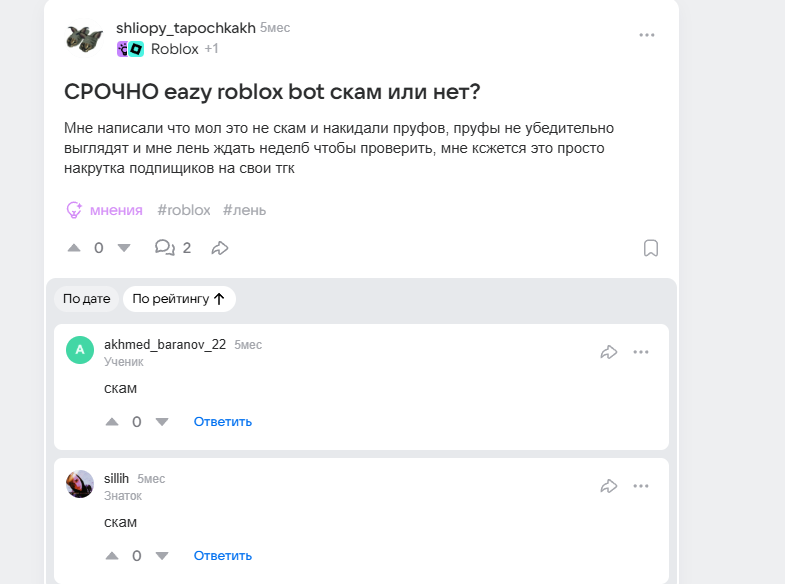This screenshot has height=584, width=785.
Task: Sort comments by По рейтингу
Action: click(179, 298)
